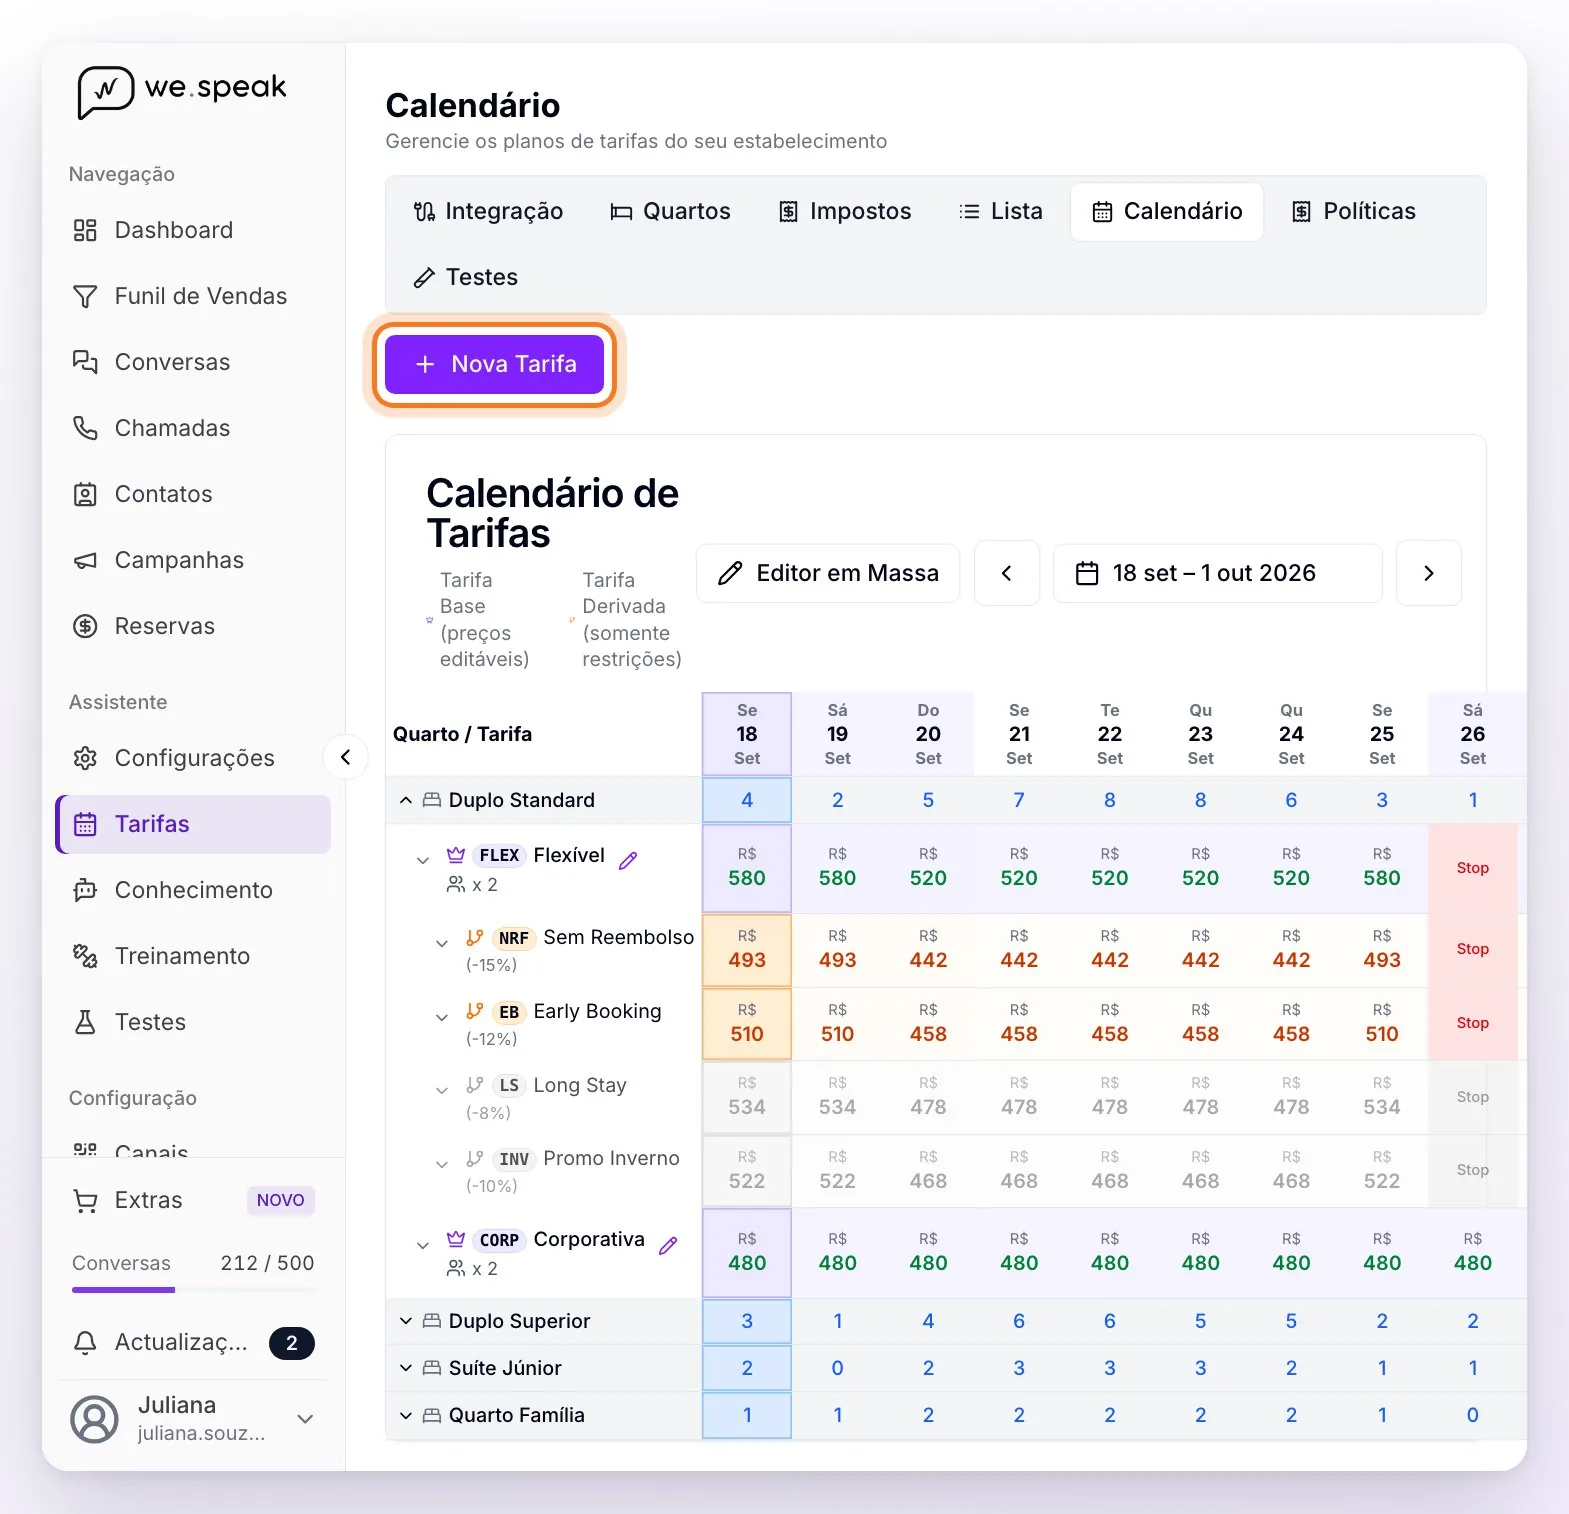Viewport: 1569px width, 1514px height.
Task: Open the Conversas chat icon
Action: coord(85,362)
